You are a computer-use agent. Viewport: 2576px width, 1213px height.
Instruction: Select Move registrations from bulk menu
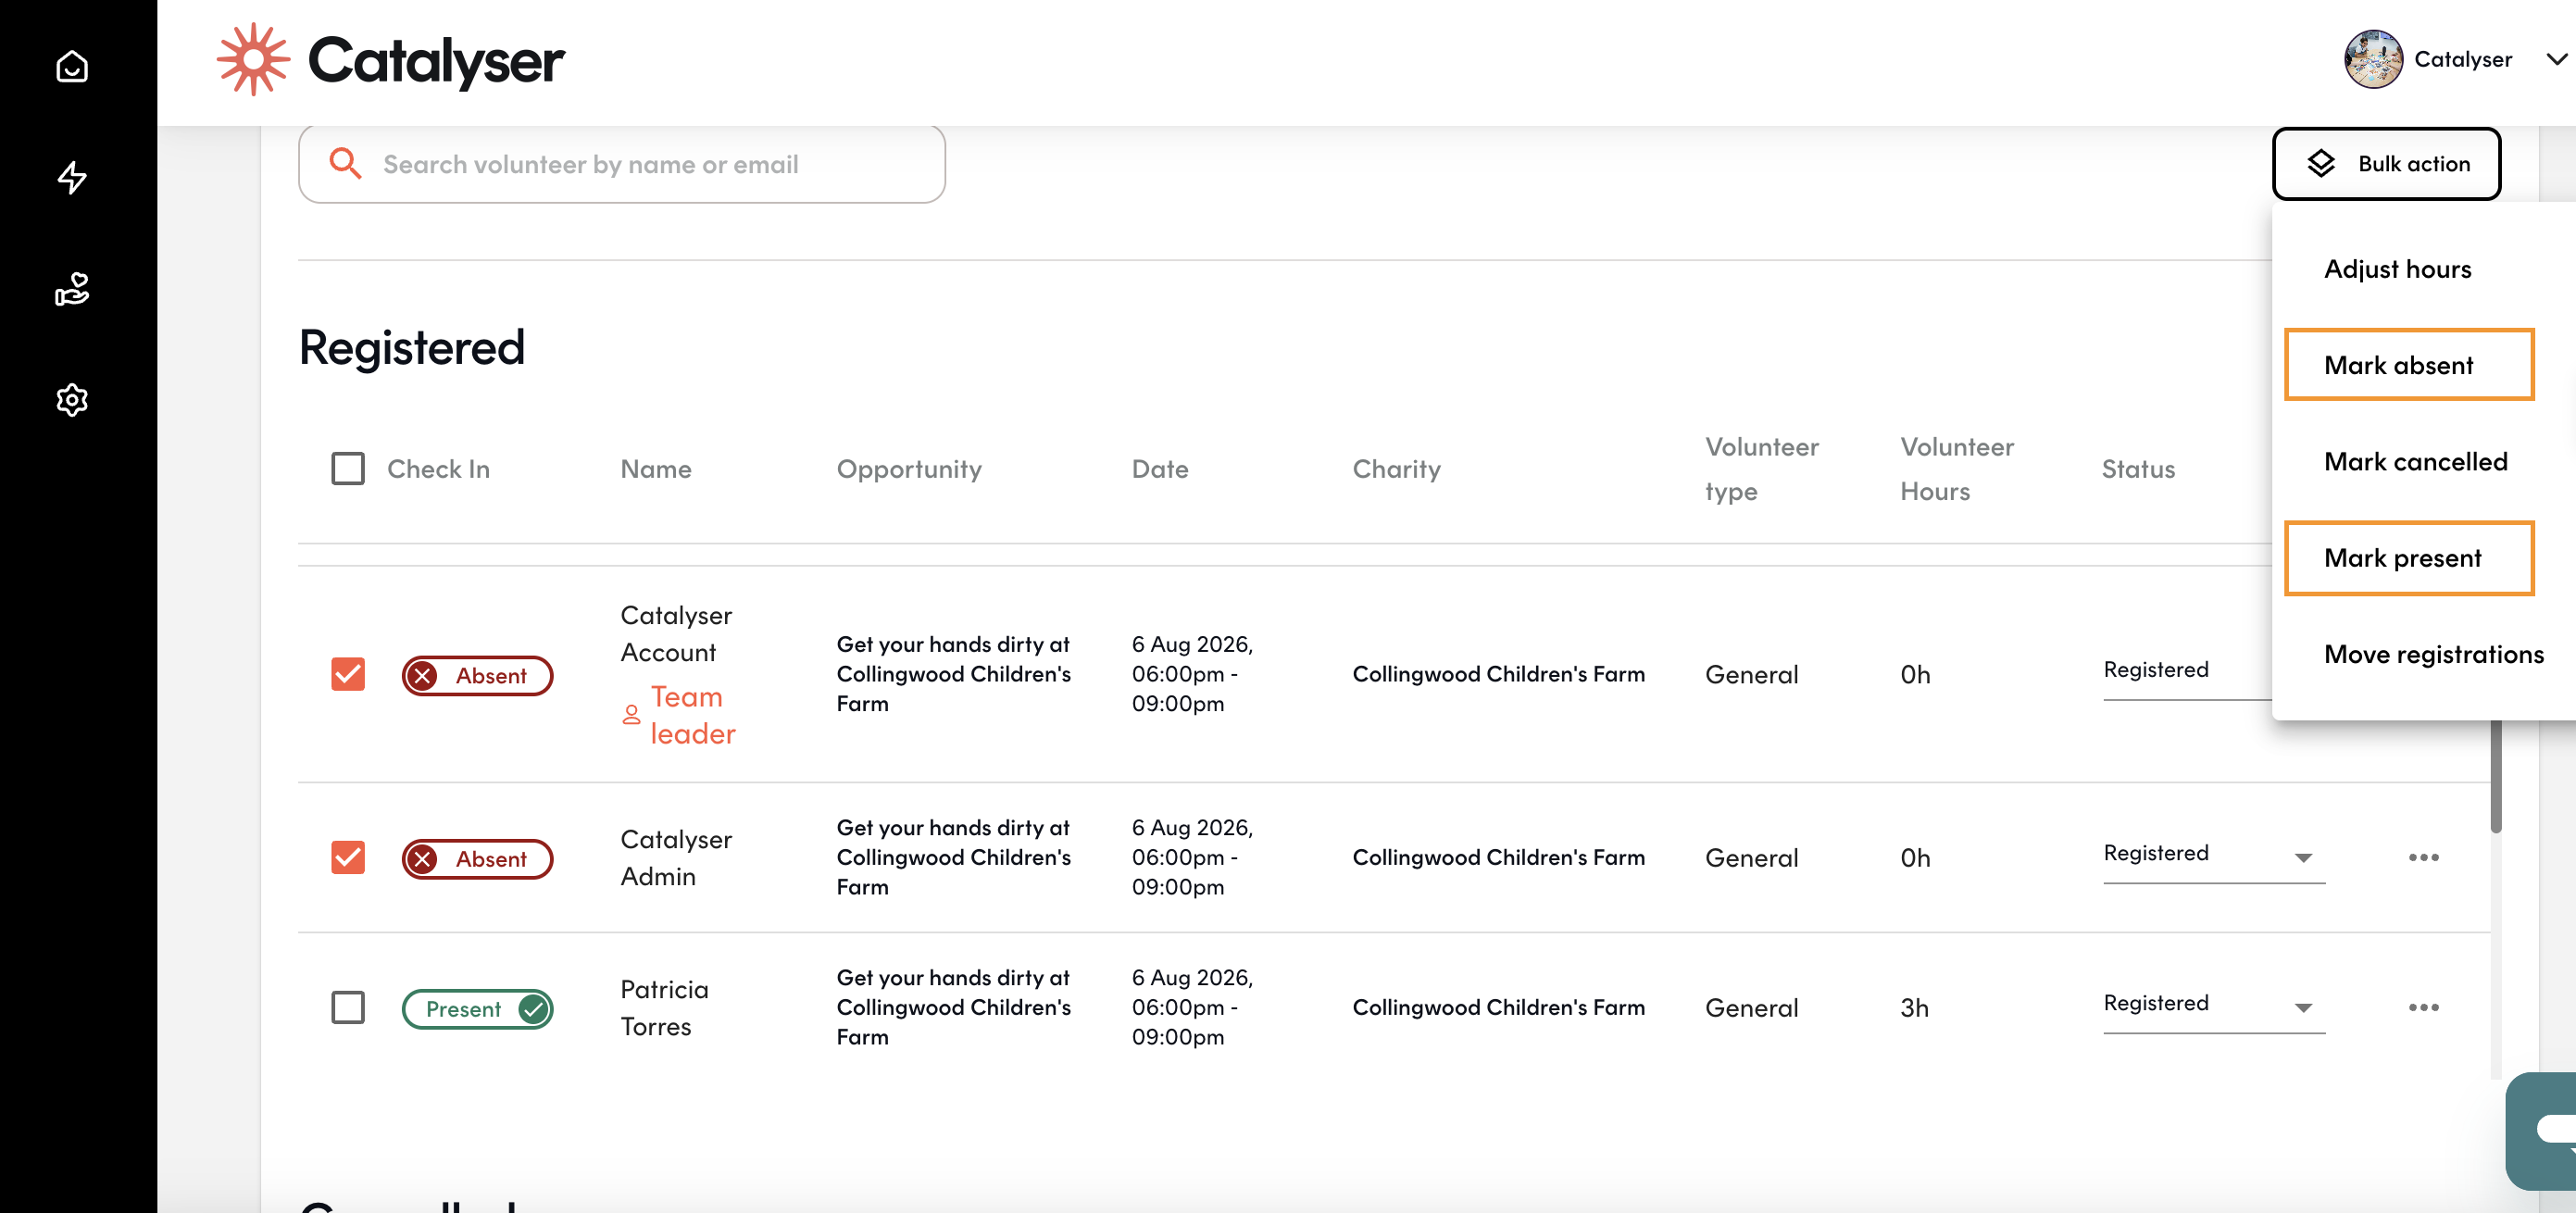coord(2433,654)
